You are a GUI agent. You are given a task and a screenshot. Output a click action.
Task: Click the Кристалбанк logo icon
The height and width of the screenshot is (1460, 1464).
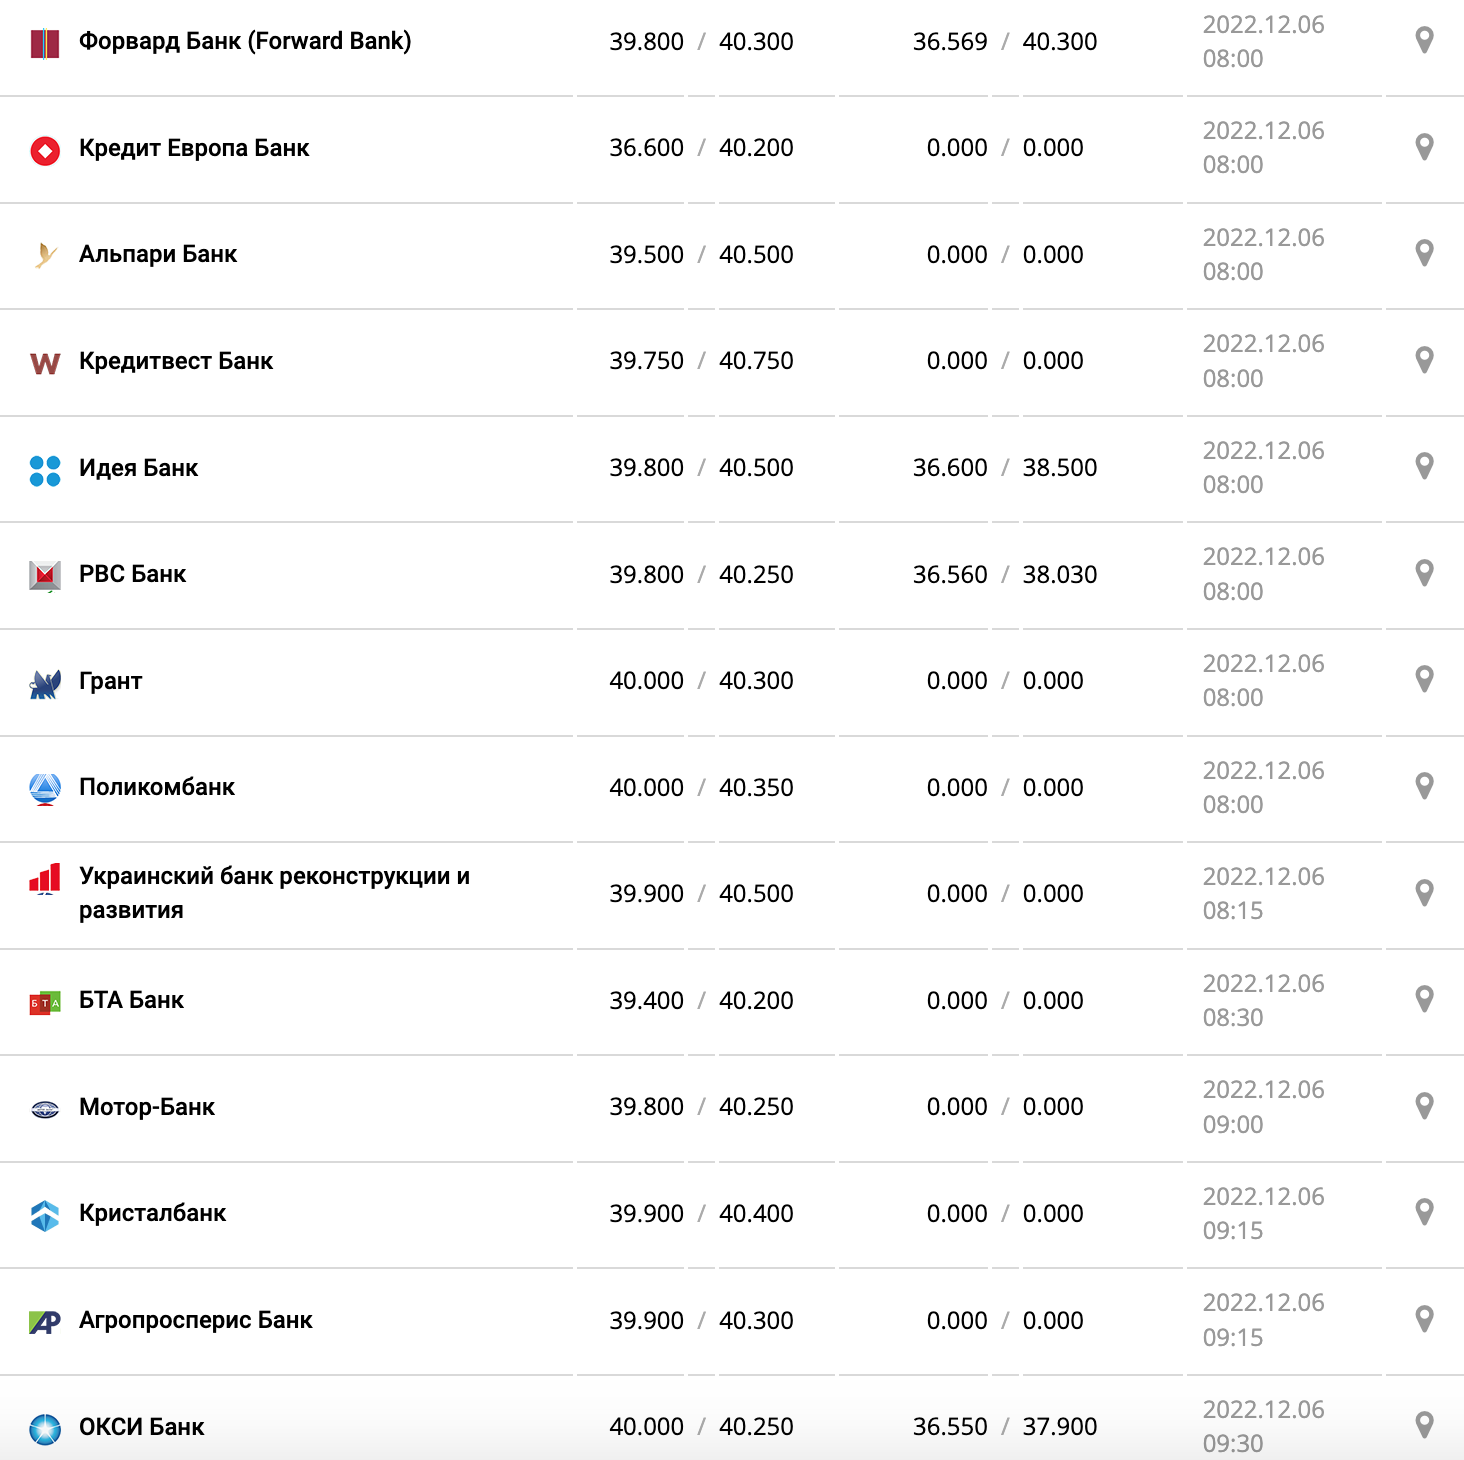[45, 1215]
